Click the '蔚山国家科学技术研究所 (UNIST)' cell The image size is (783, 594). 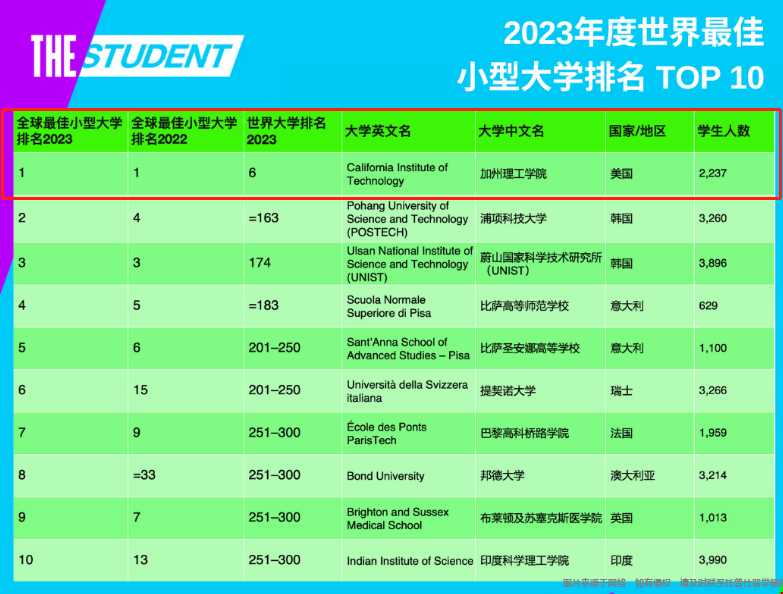click(x=541, y=264)
